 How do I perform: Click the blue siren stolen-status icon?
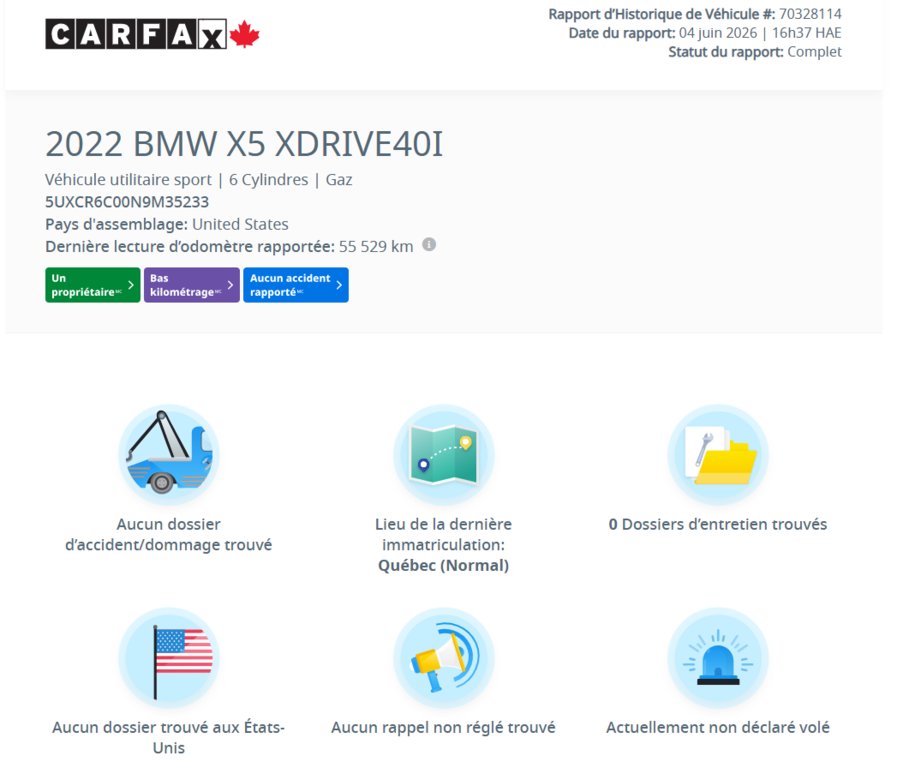coord(718,658)
